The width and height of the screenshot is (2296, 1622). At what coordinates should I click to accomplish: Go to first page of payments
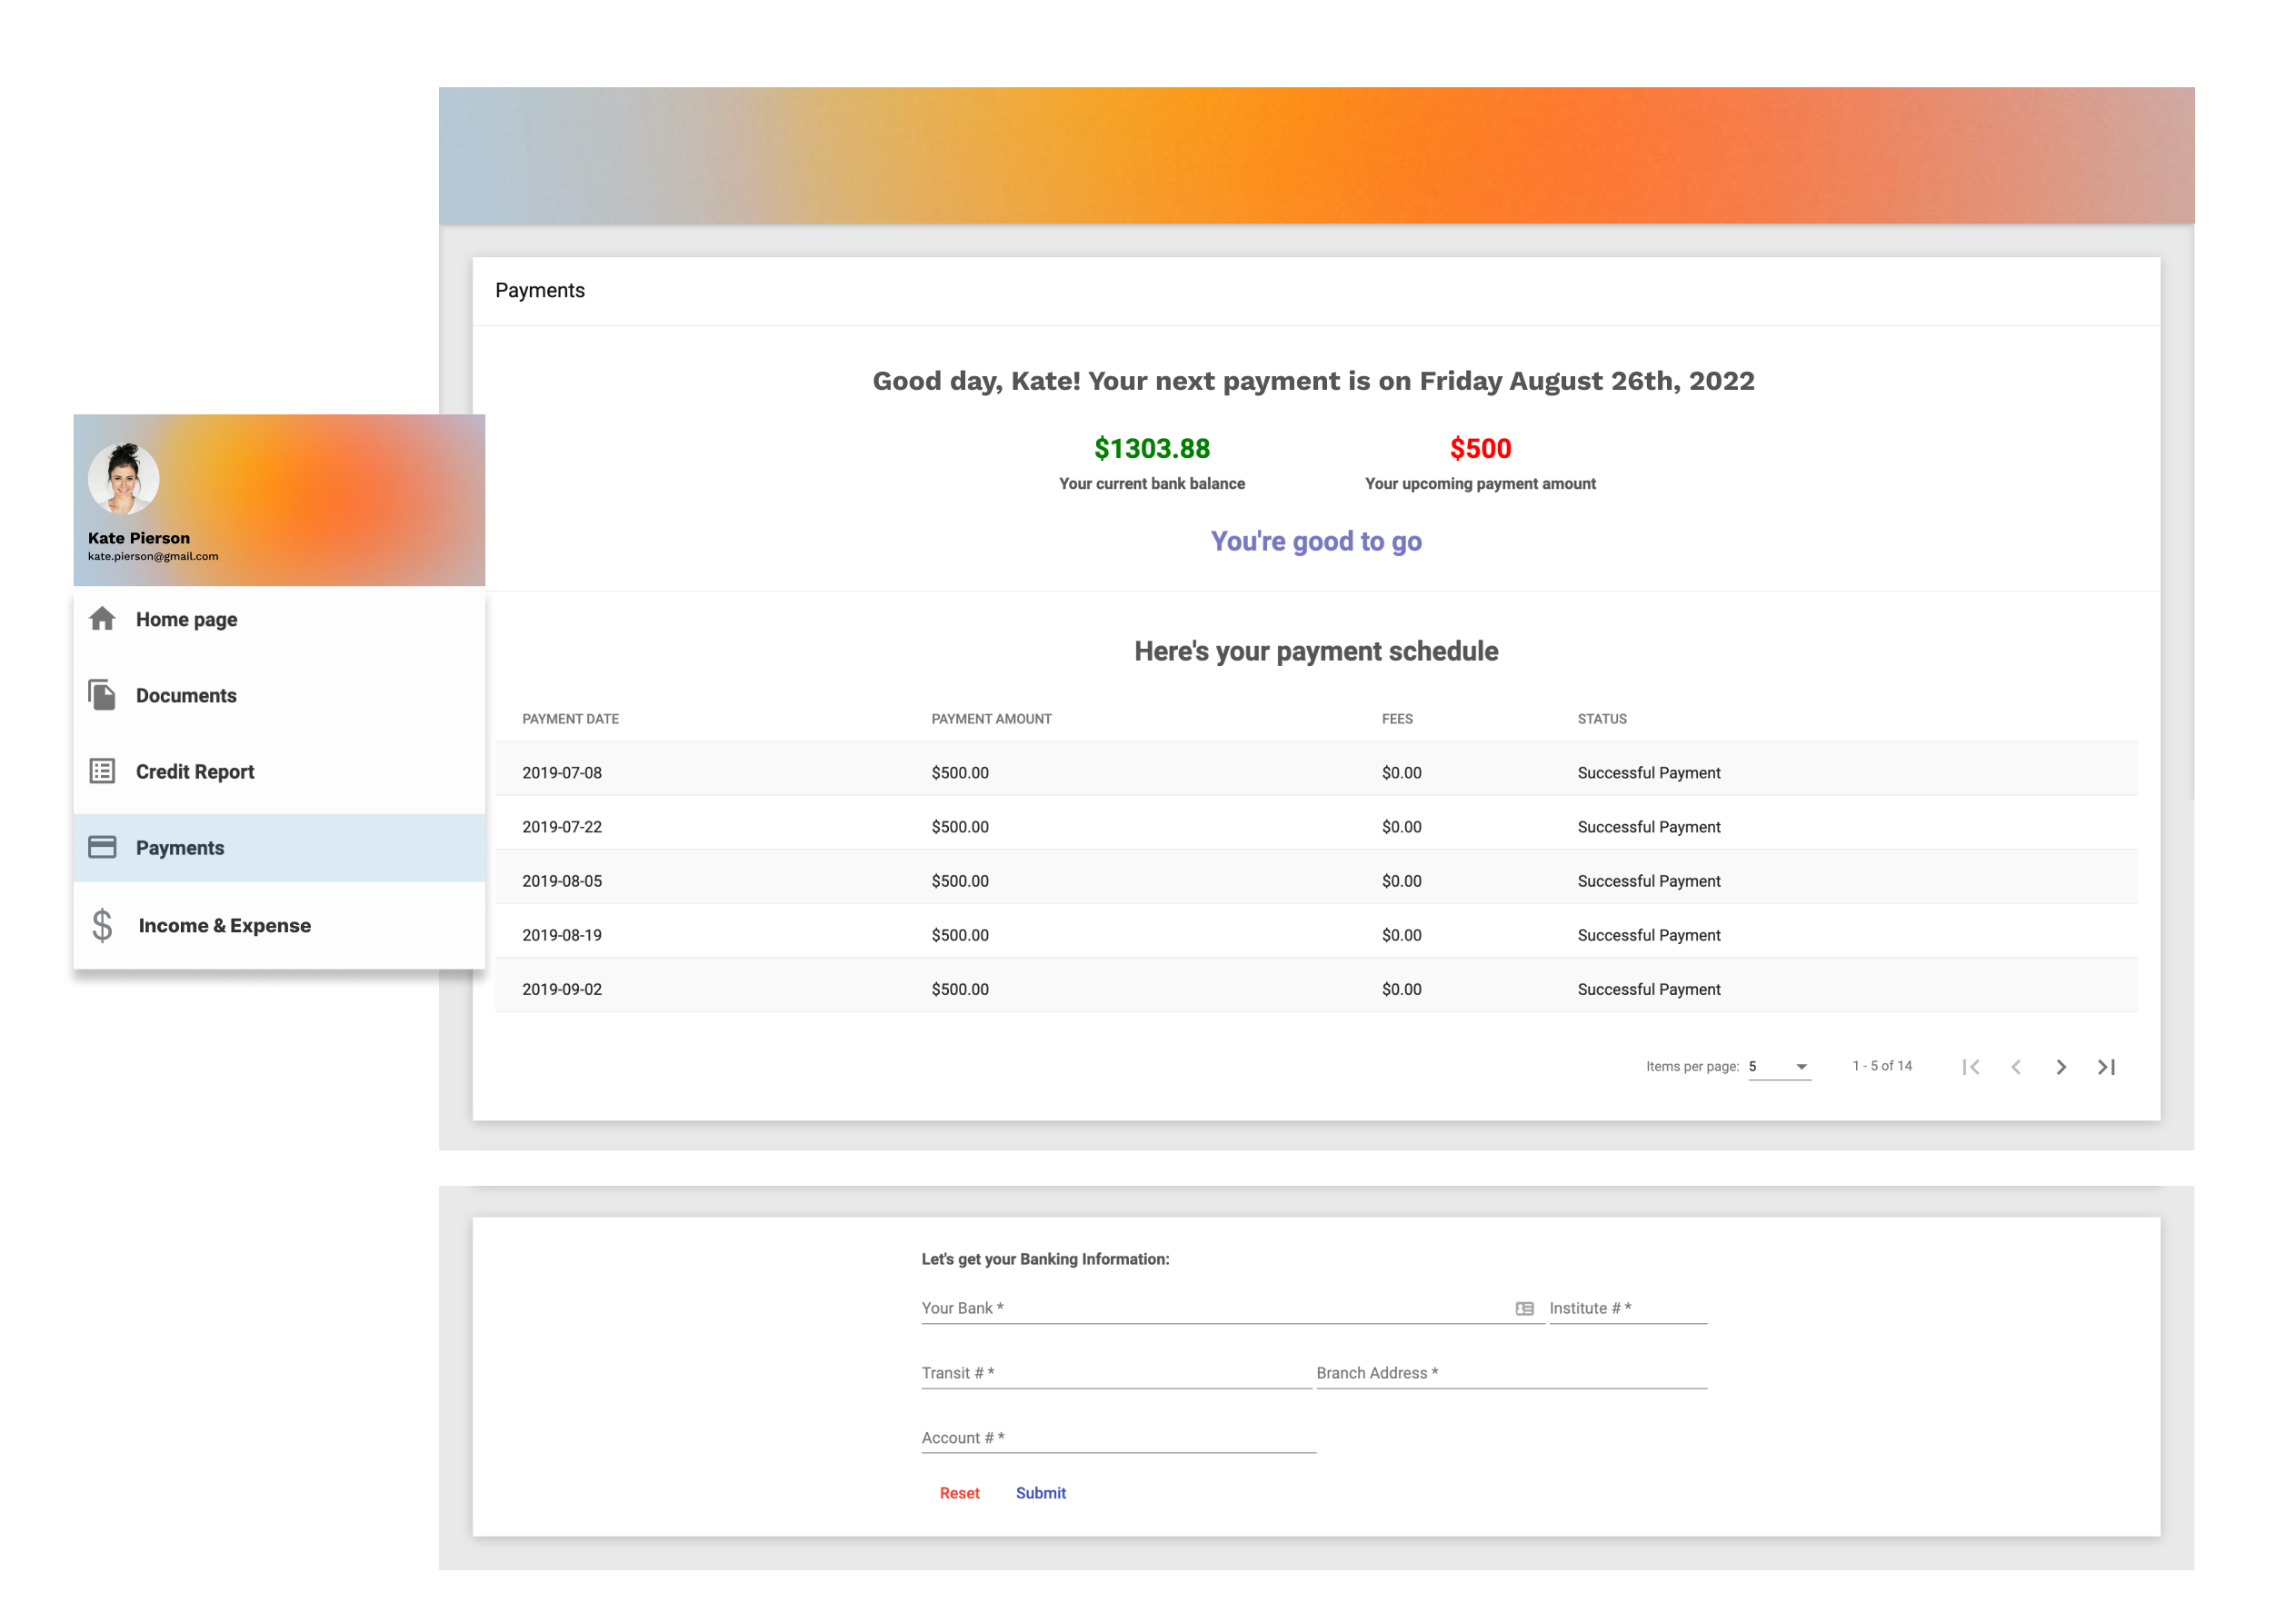pyautogui.click(x=1971, y=1067)
